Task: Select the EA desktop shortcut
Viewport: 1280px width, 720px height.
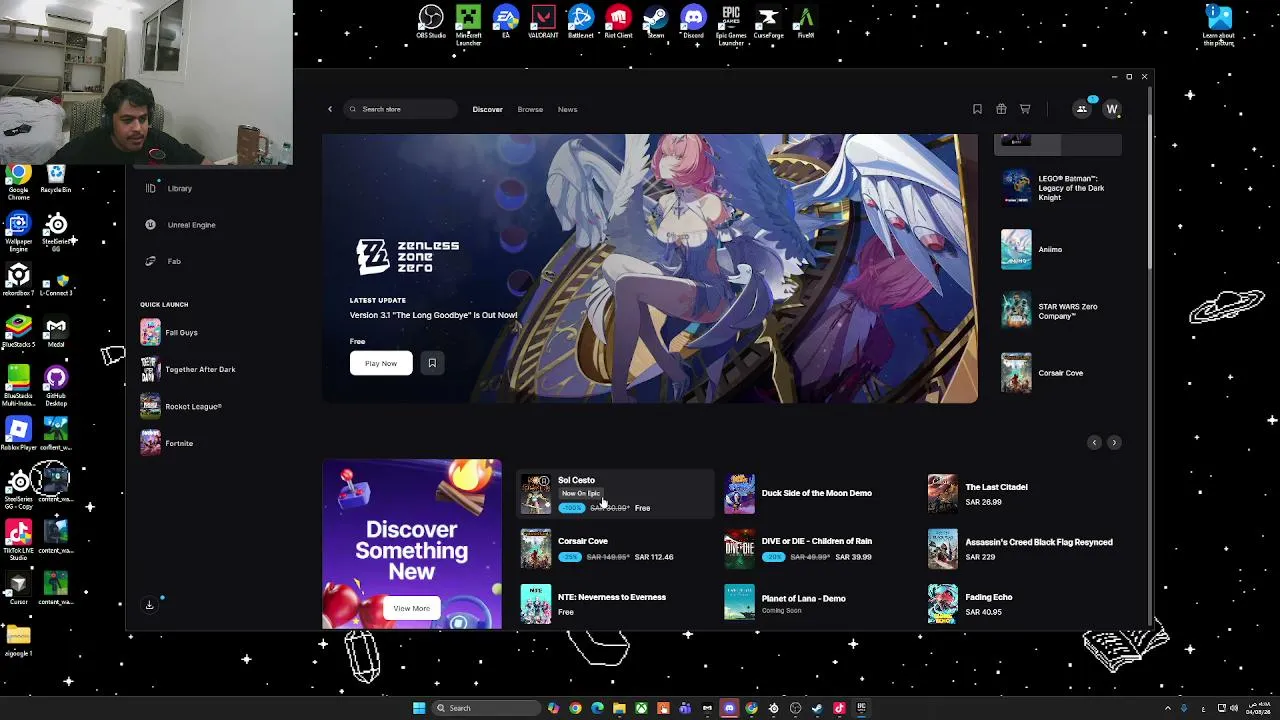Action: tap(506, 22)
